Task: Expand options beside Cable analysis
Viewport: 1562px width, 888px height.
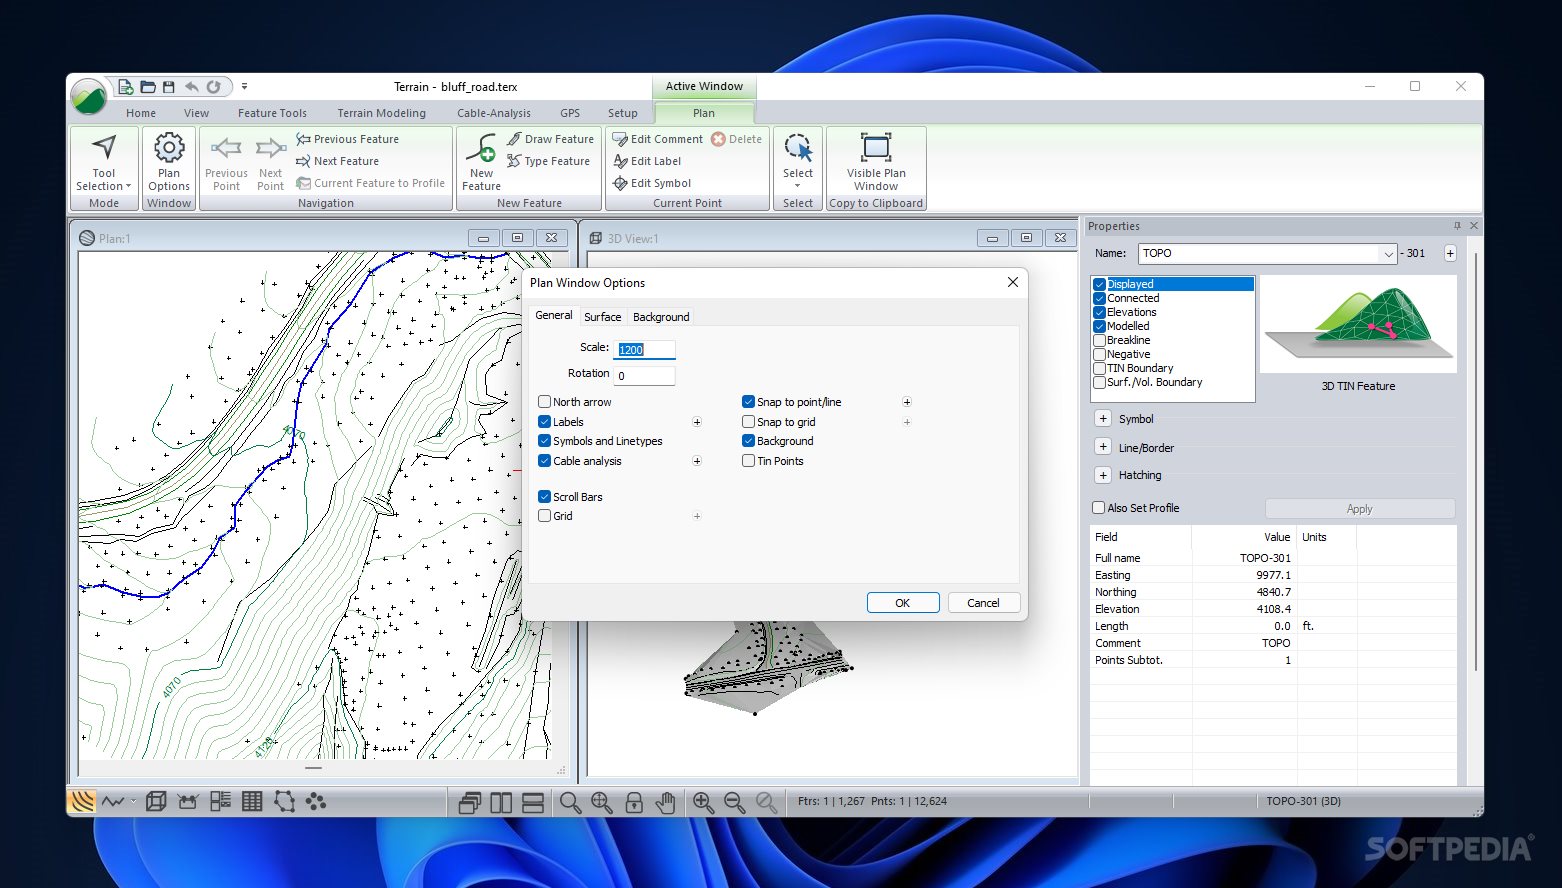Action: [697, 461]
